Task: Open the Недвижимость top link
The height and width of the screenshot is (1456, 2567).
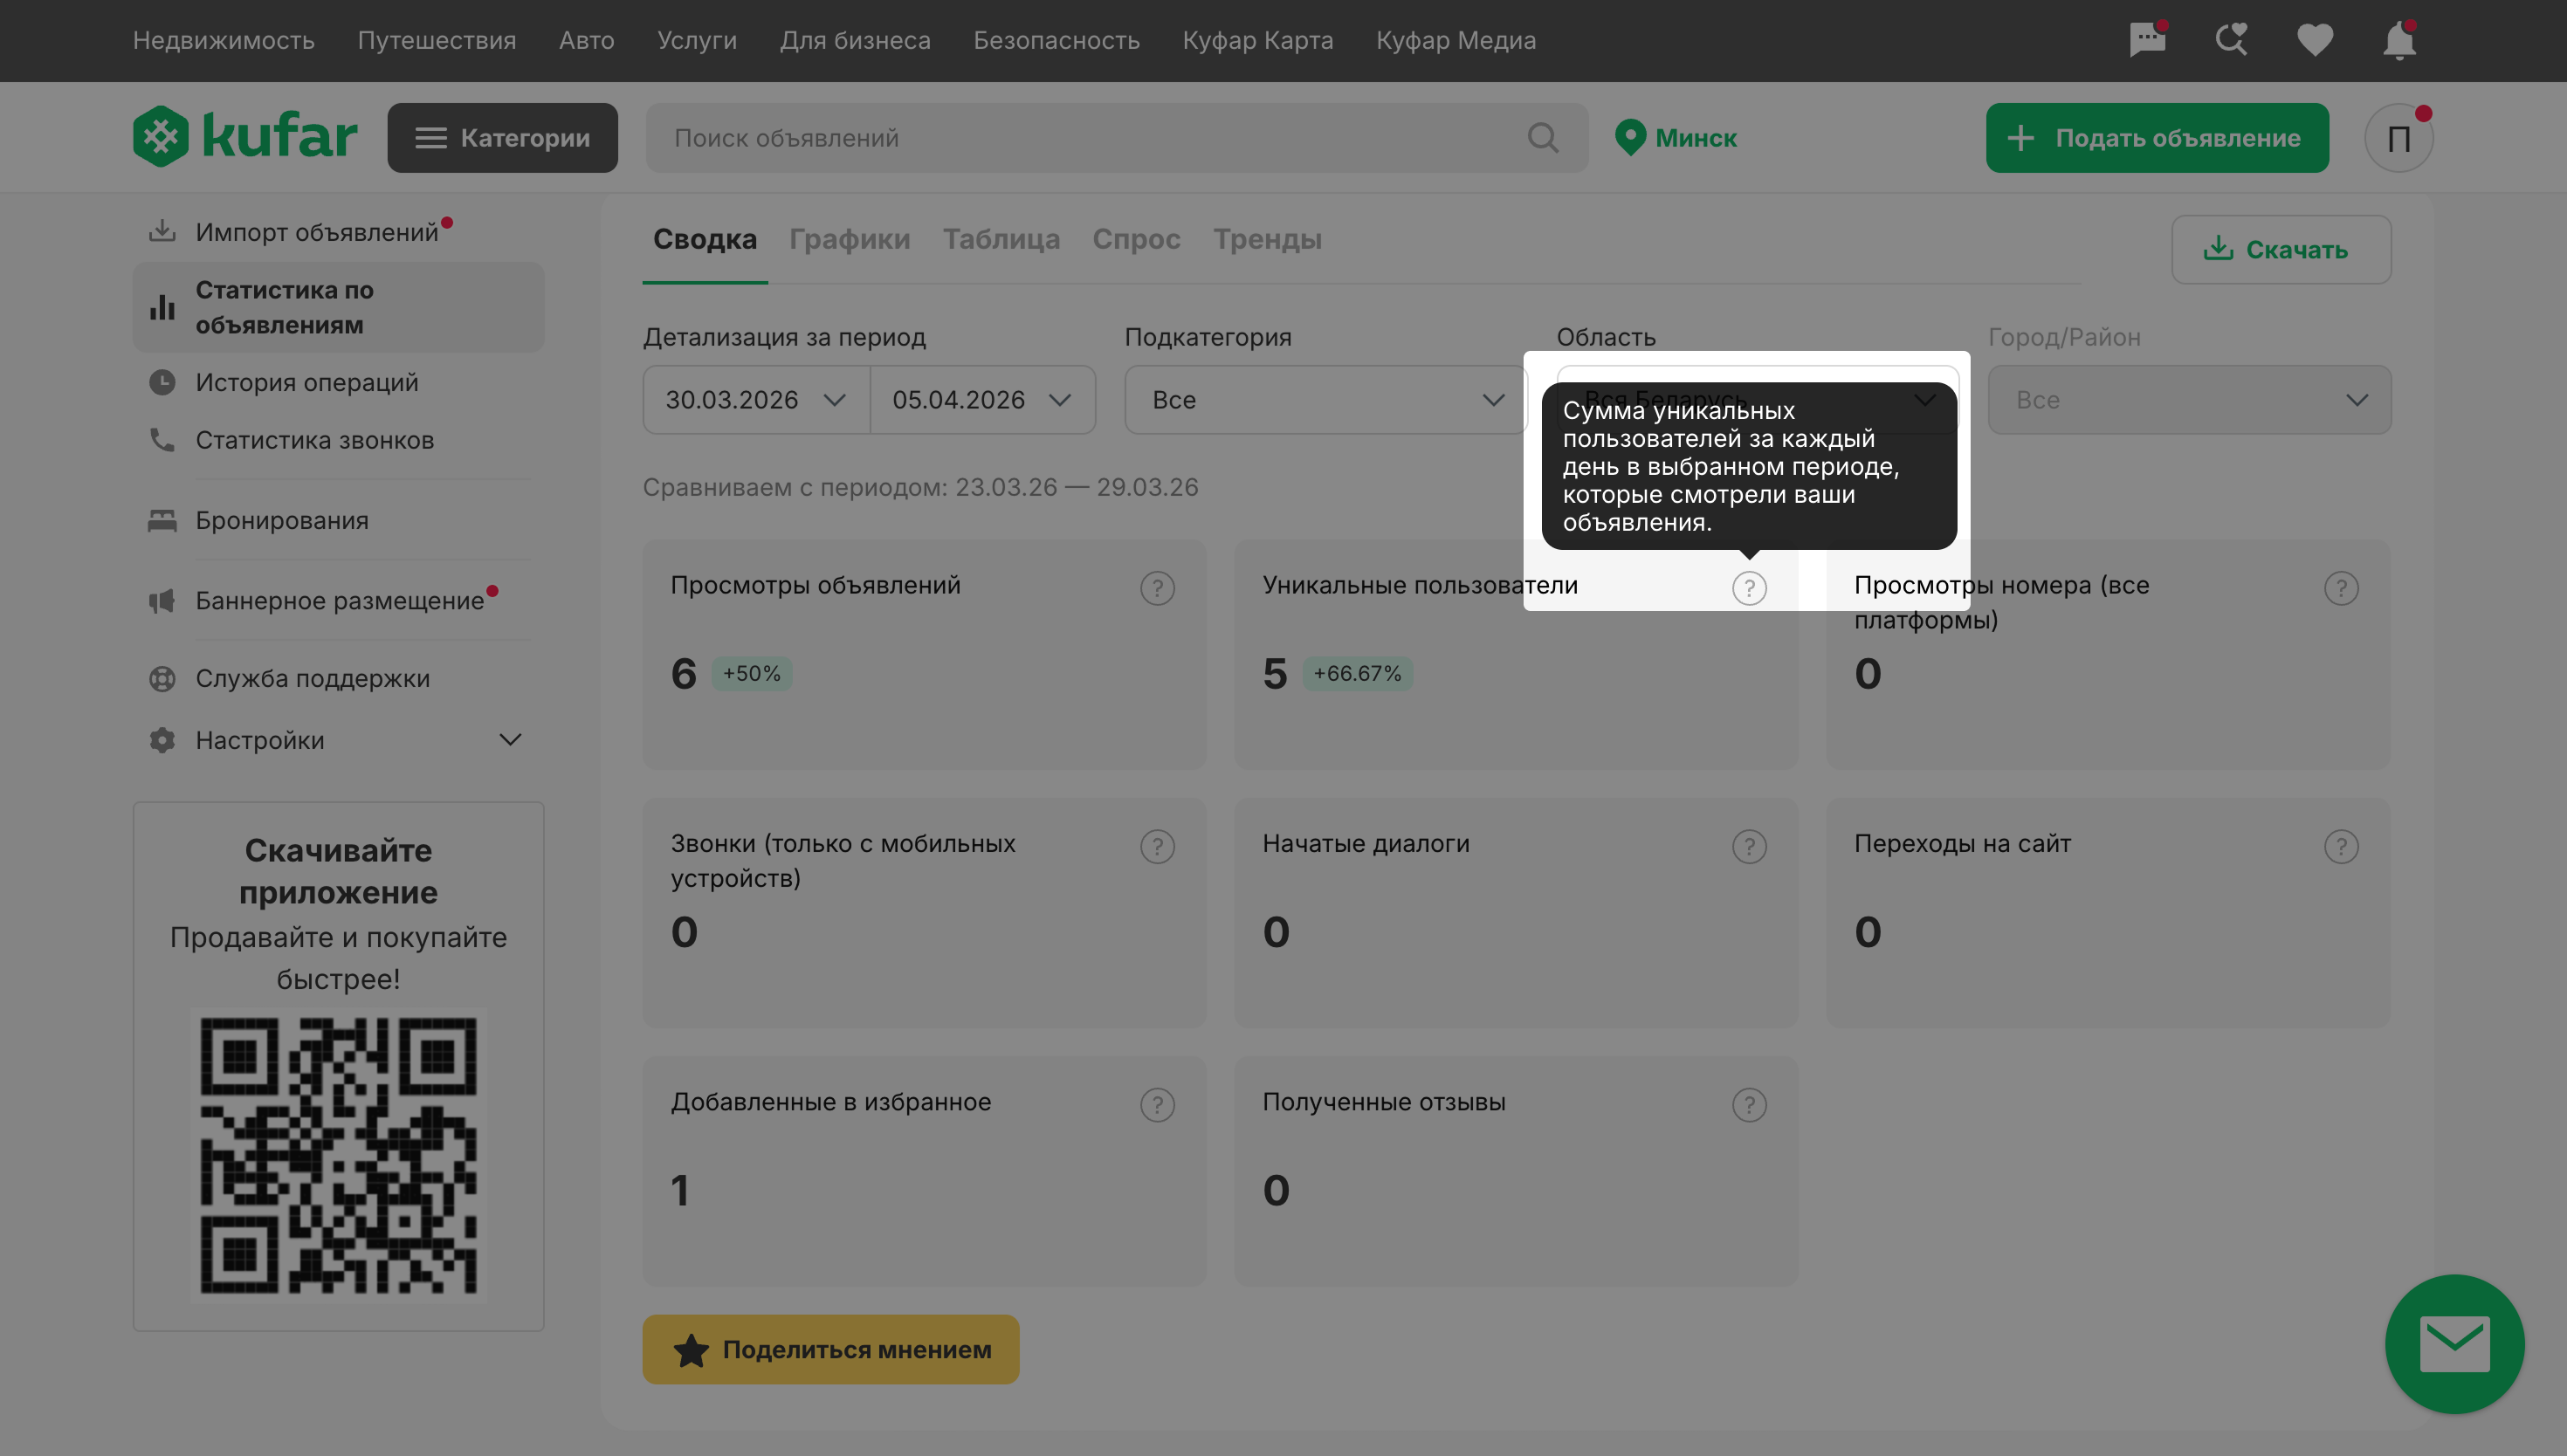Action: 224,40
